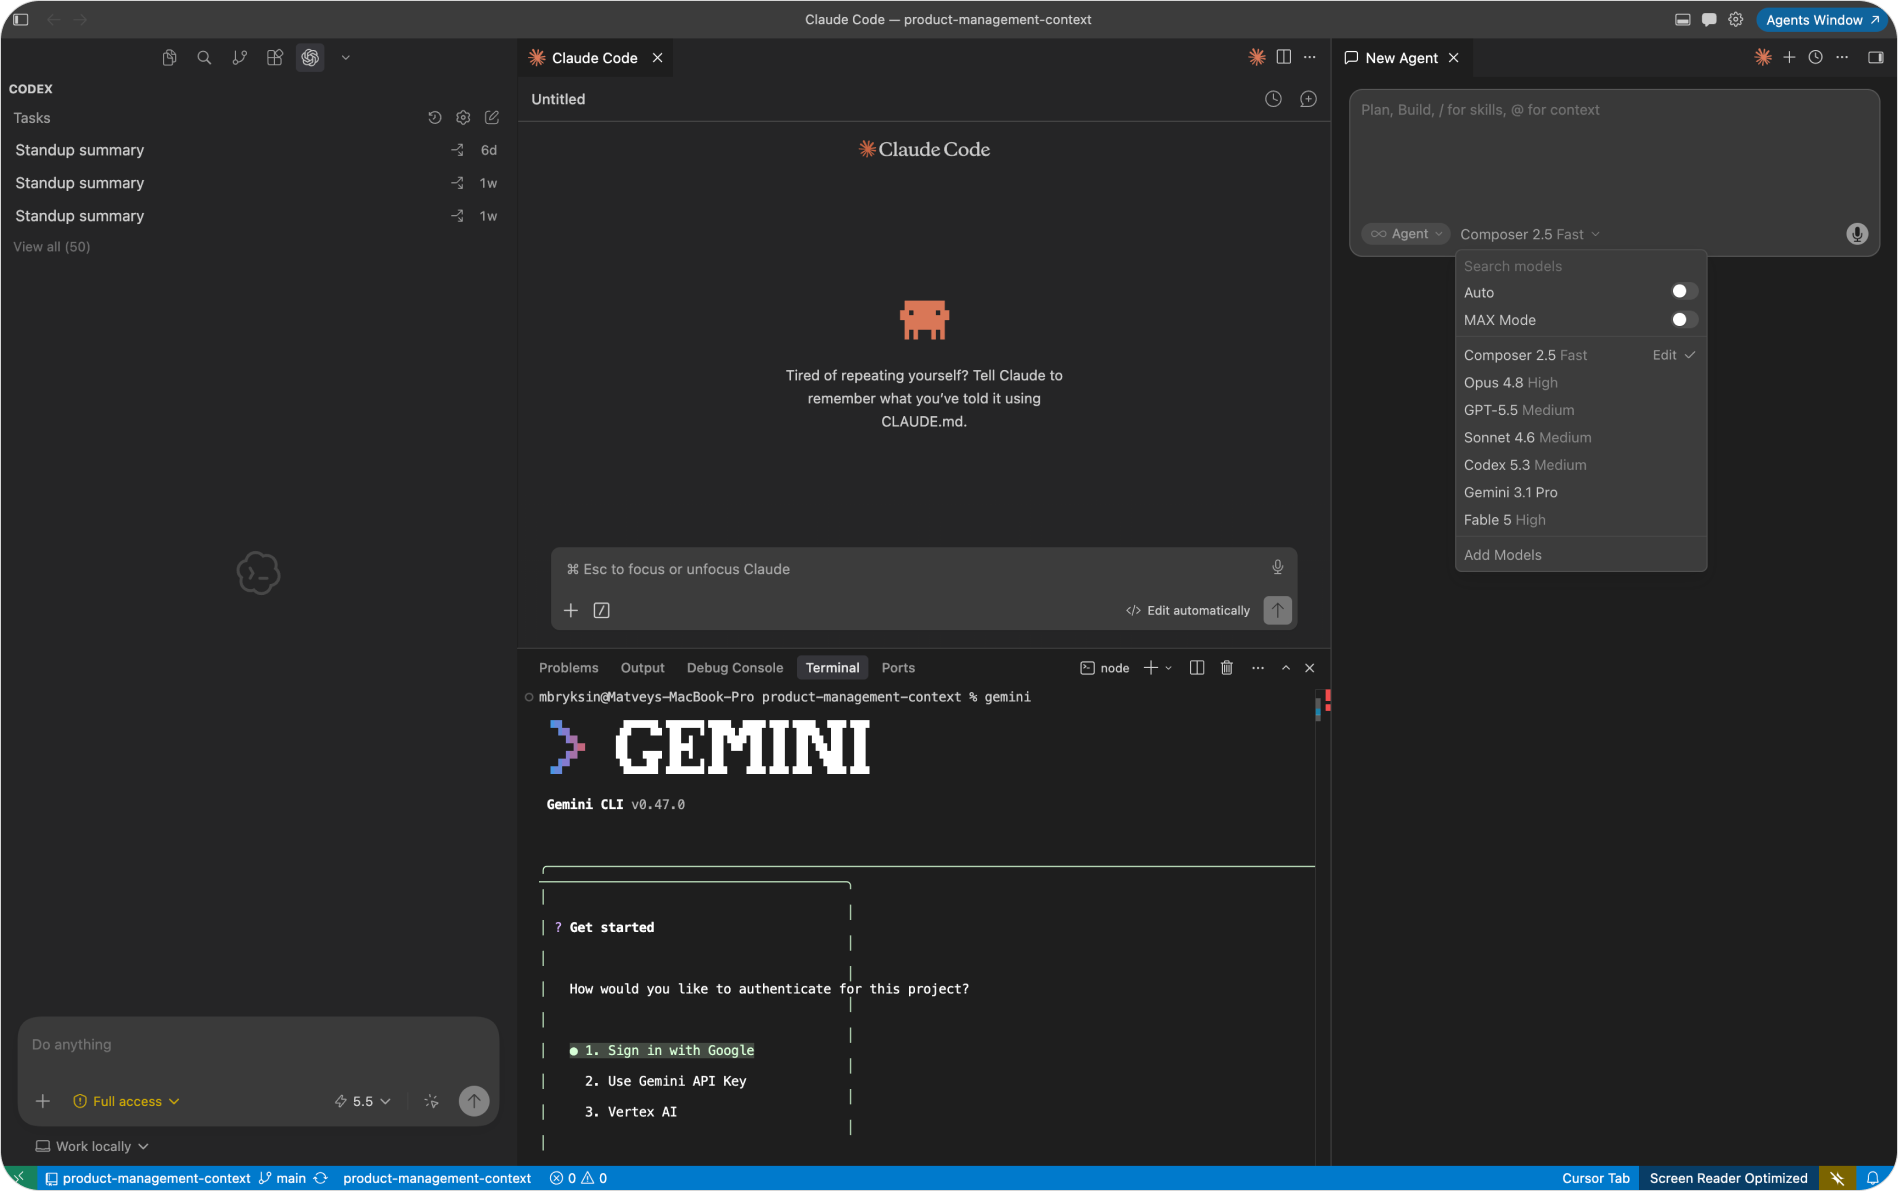Add attachment with plus in Claude input
Screen dimensions: 1898x1191
571,610
